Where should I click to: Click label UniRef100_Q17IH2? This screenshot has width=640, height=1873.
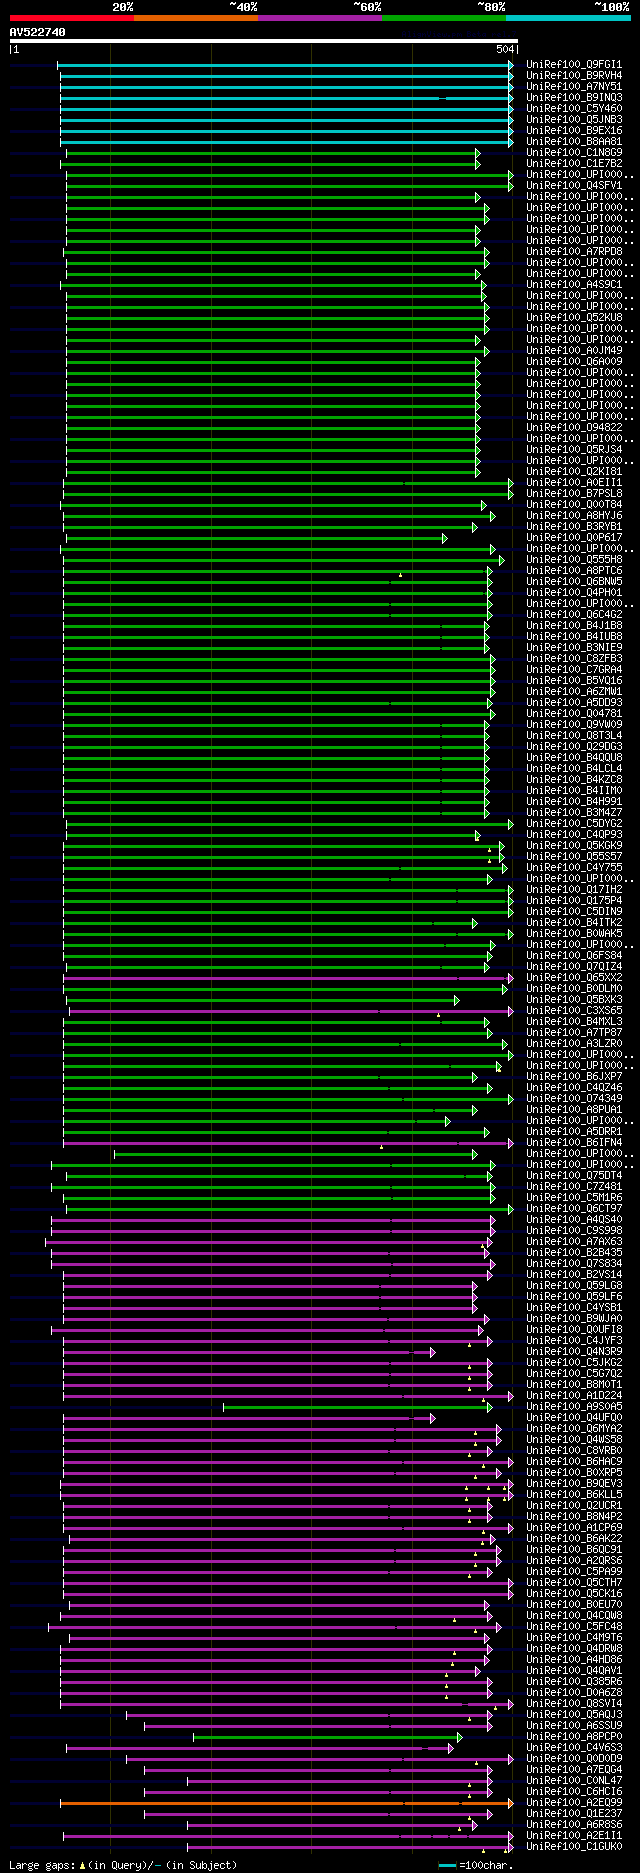point(574,890)
